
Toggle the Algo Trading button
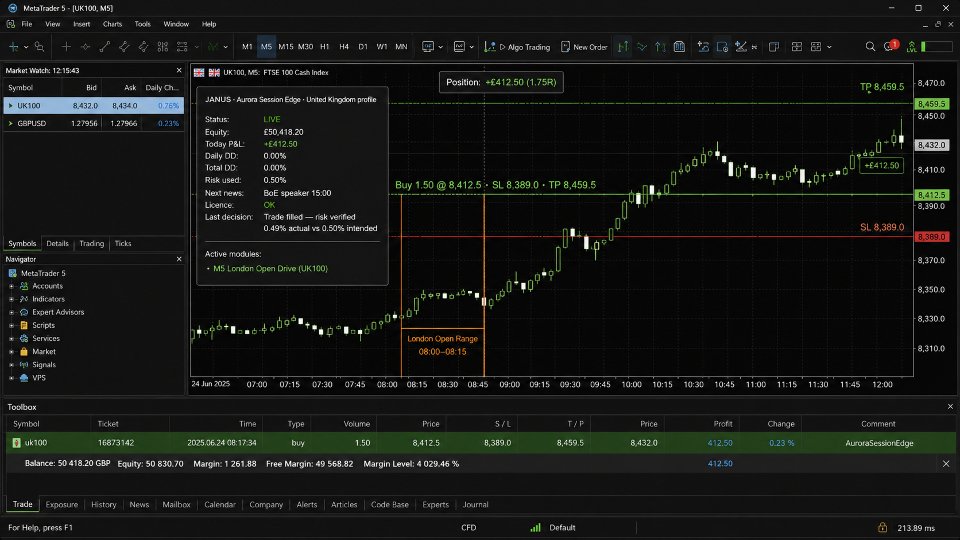[x=518, y=47]
